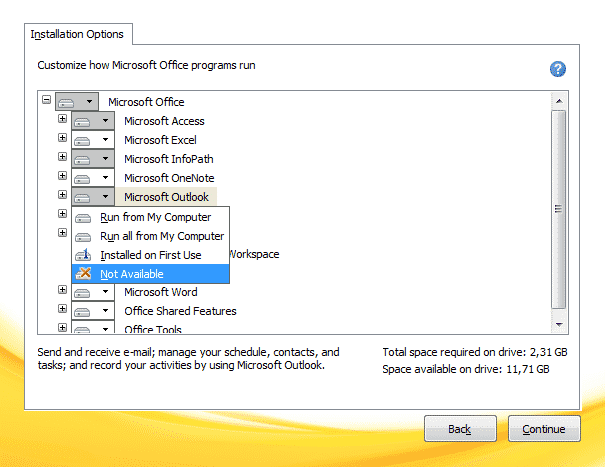Select the Office Shared Features label
Viewport: 605px width, 467px height.
[x=180, y=311]
